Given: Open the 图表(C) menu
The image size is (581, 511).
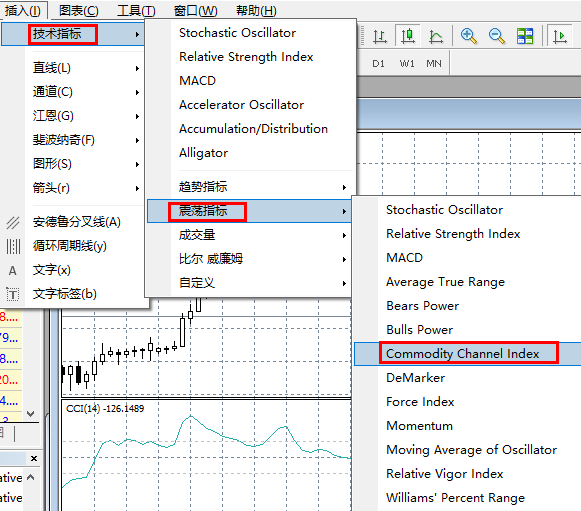Looking at the screenshot, I should (79, 10).
